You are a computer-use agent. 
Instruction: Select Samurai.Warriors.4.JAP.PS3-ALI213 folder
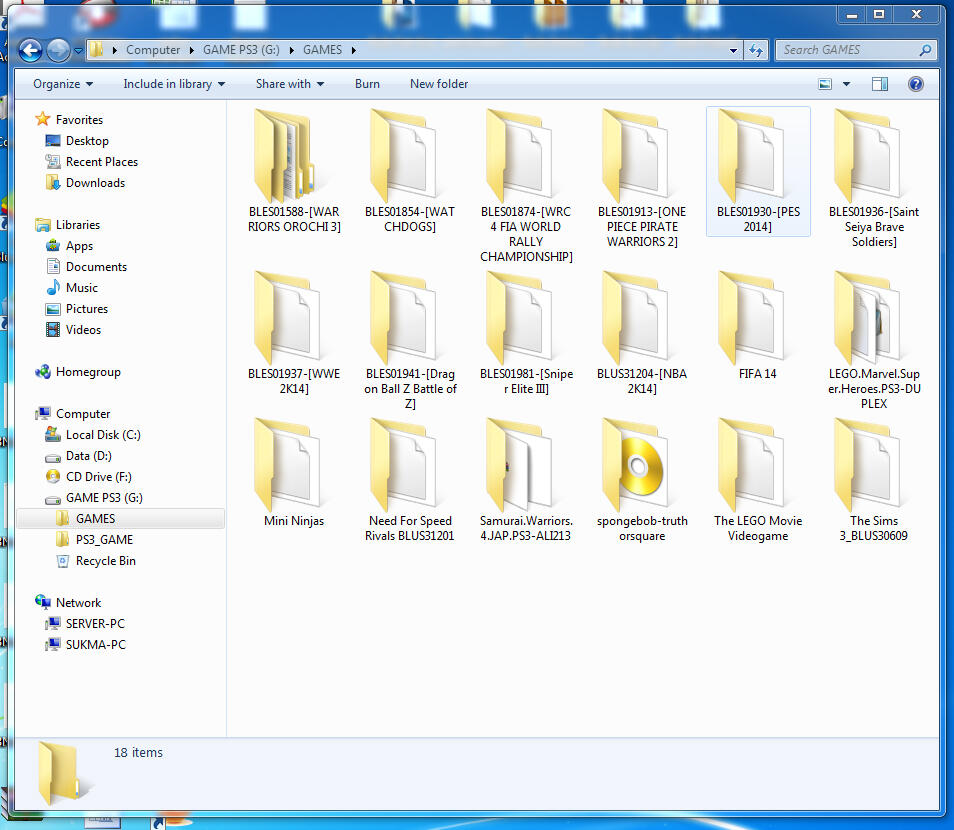(526, 480)
